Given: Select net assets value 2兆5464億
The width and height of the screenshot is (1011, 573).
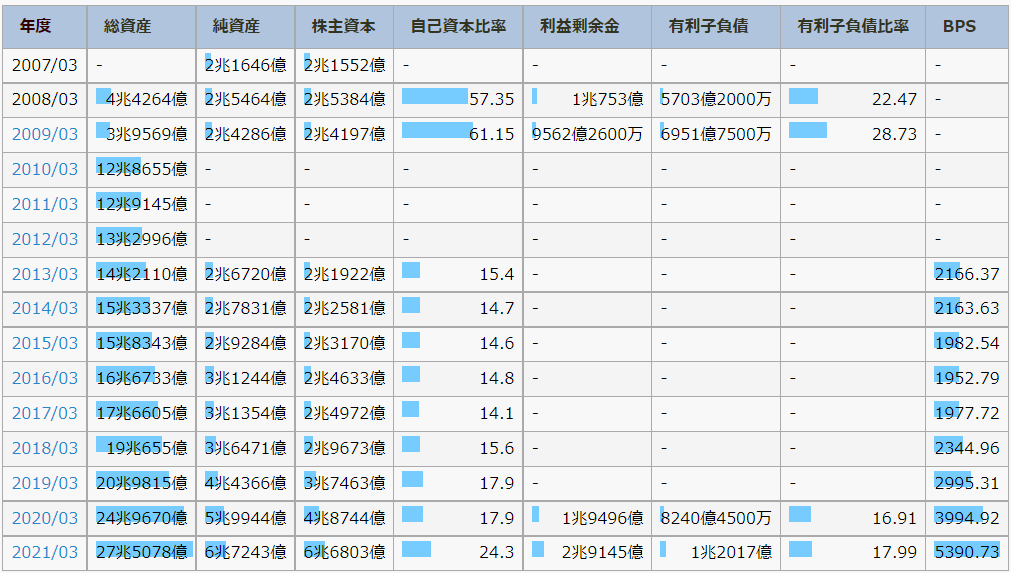Looking at the screenshot, I should (246, 99).
